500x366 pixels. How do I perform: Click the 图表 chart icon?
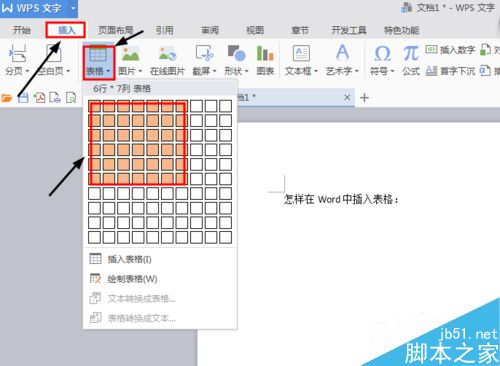[x=265, y=53]
